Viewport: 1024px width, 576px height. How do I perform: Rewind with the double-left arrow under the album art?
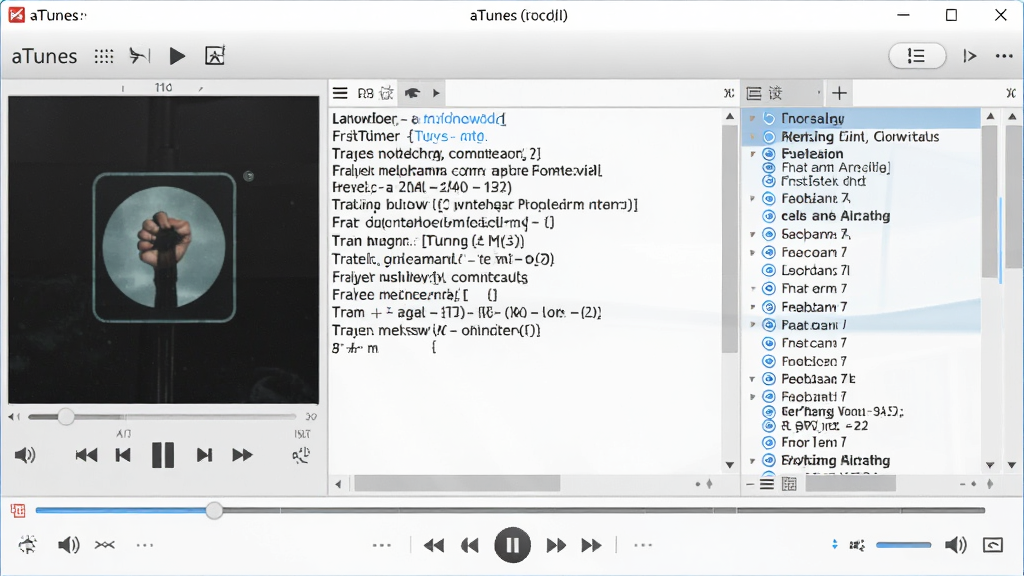[86, 455]
